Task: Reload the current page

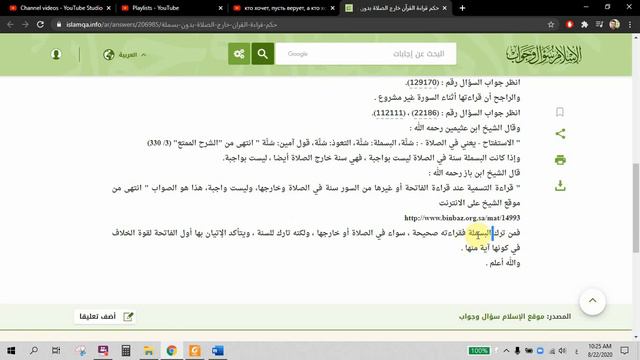Action: pyautogui.click(x=40, y=24)
